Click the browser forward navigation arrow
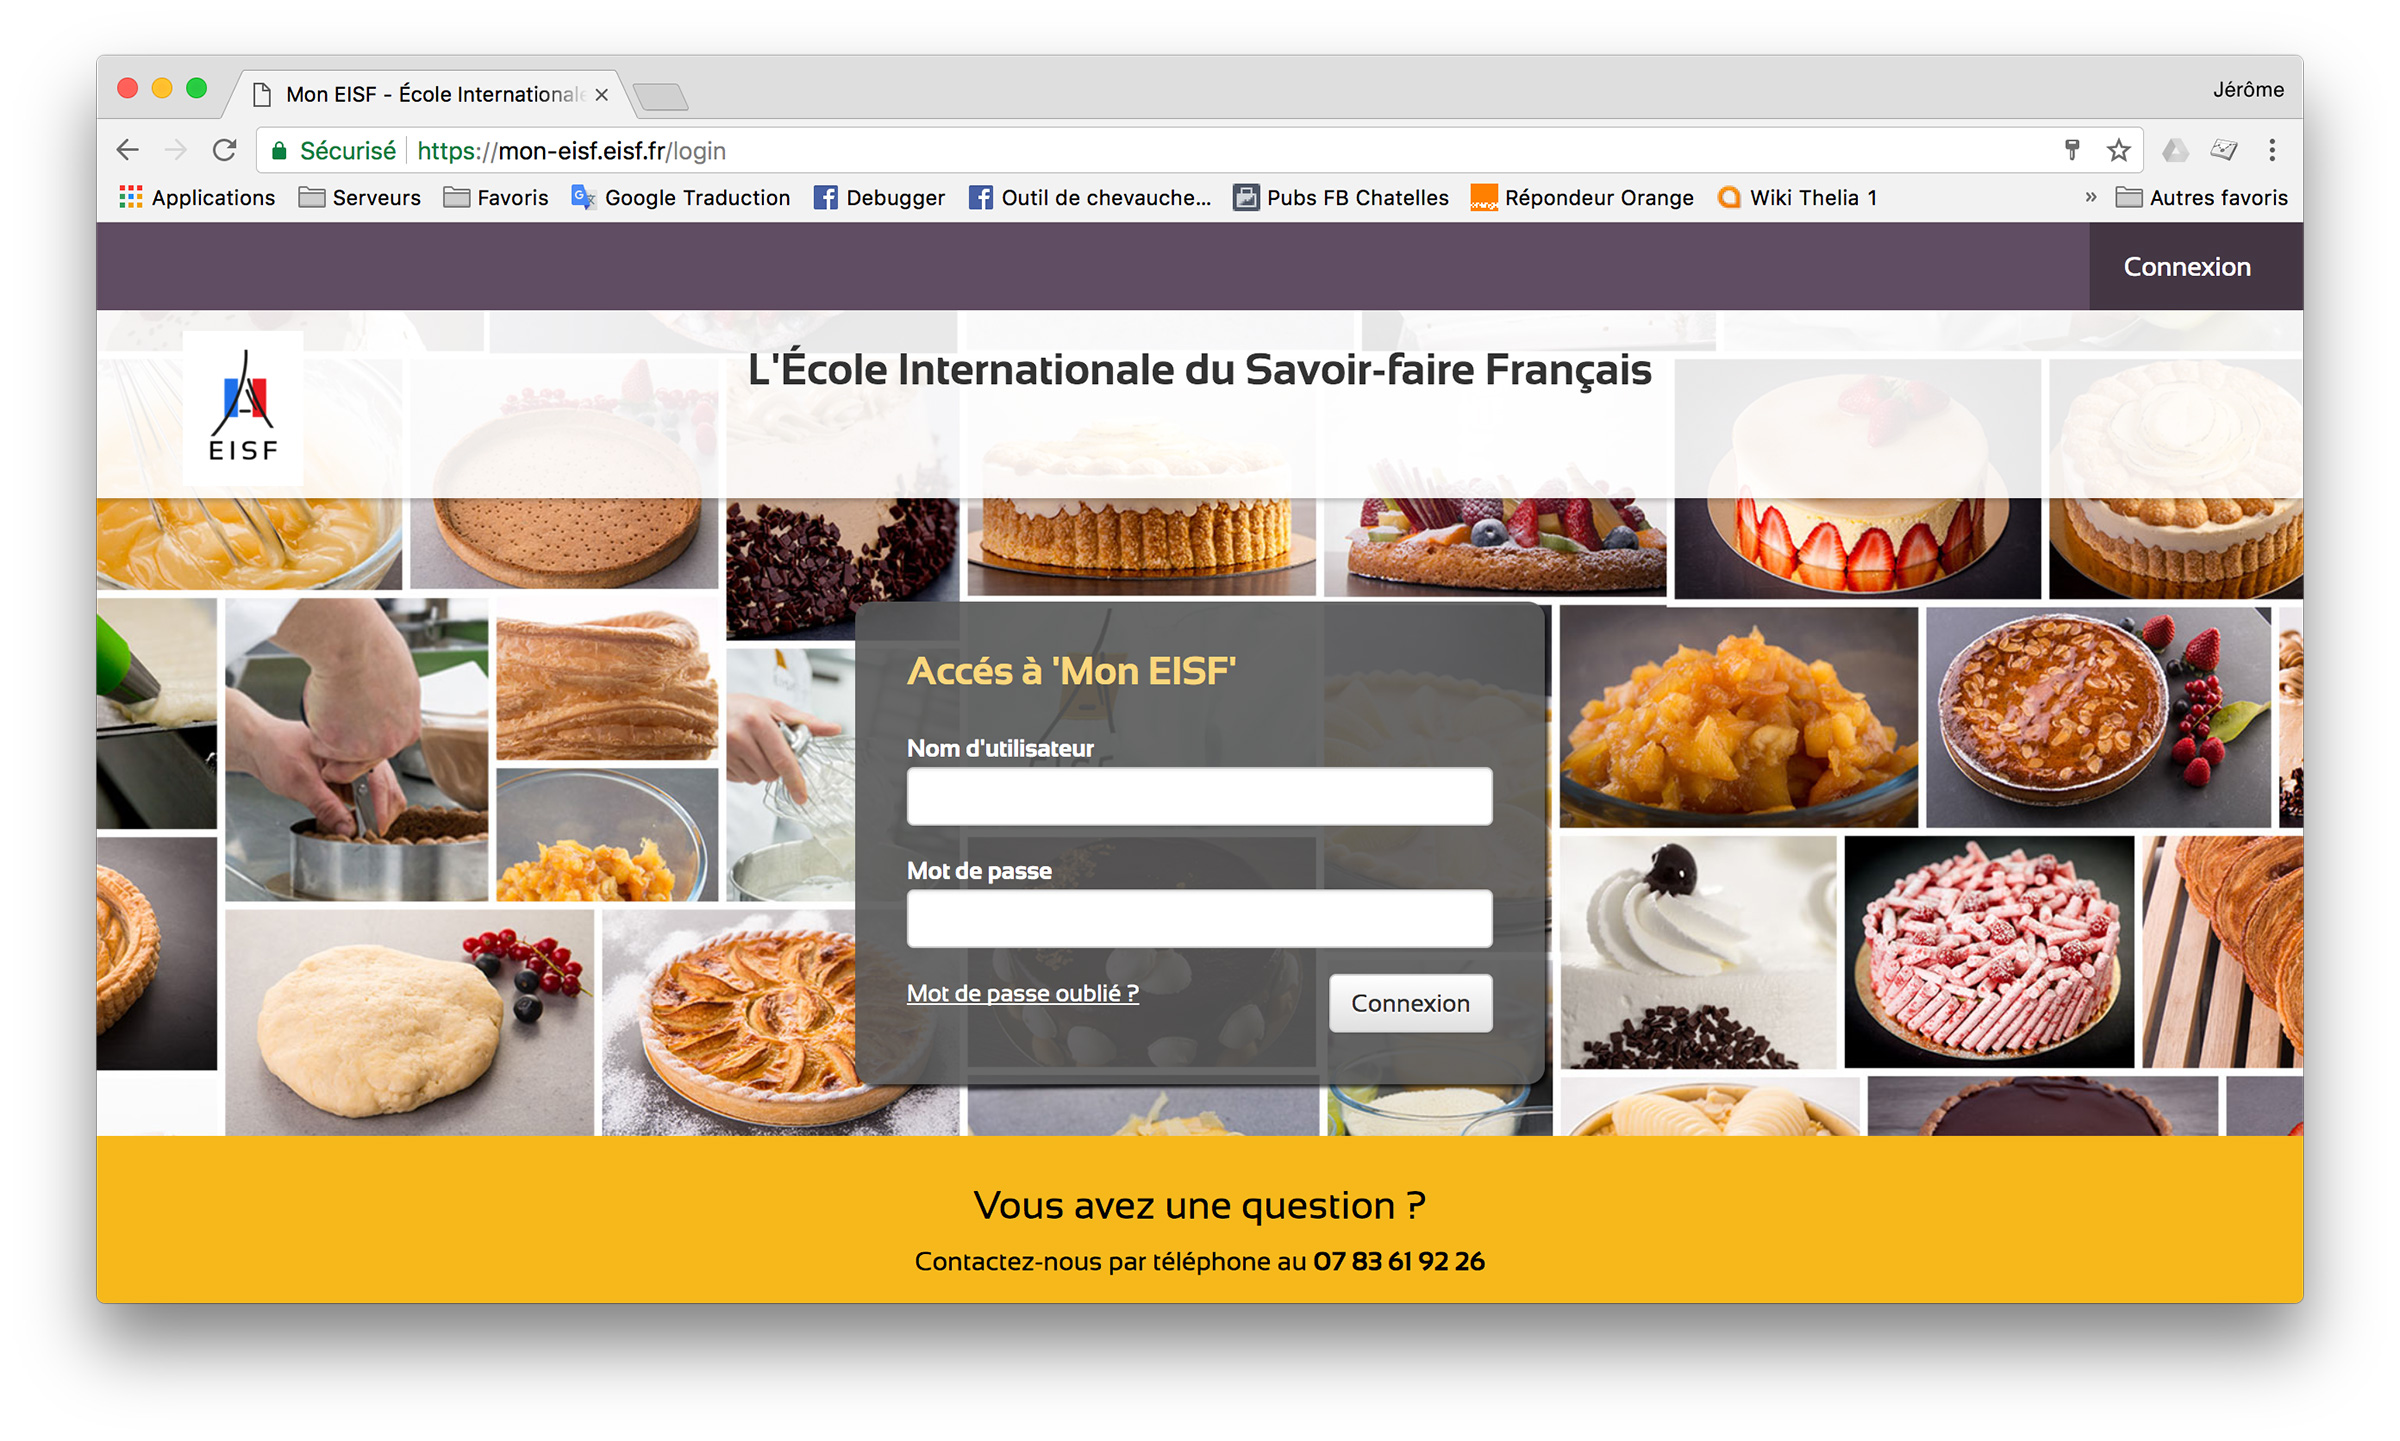Image resolution: width=2400 pixels, height=1441 pixels. coord(171,151)
